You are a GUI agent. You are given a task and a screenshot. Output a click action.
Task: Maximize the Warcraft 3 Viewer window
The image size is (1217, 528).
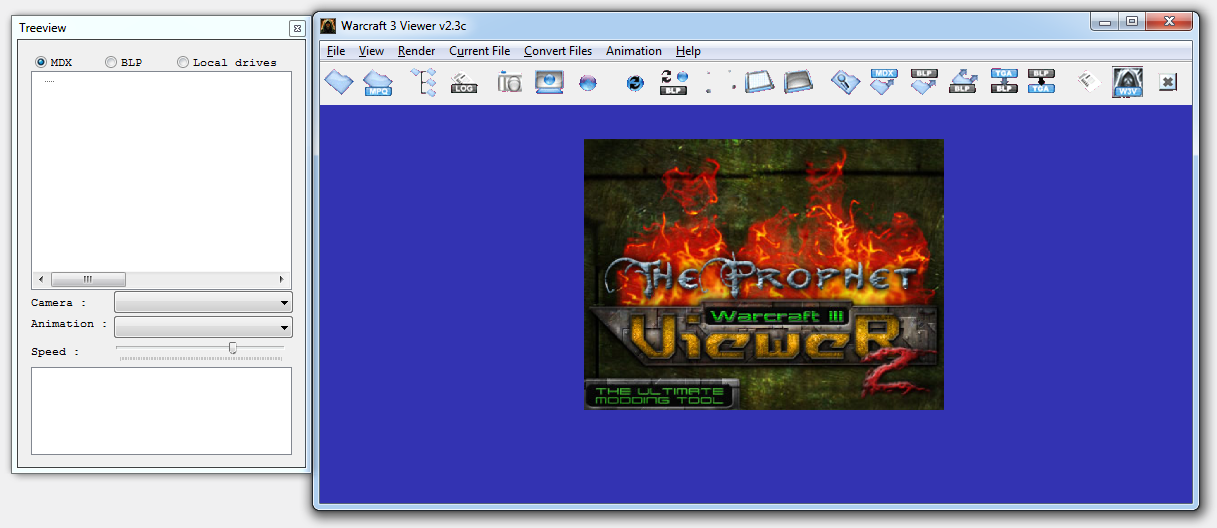pos(1132,21)
